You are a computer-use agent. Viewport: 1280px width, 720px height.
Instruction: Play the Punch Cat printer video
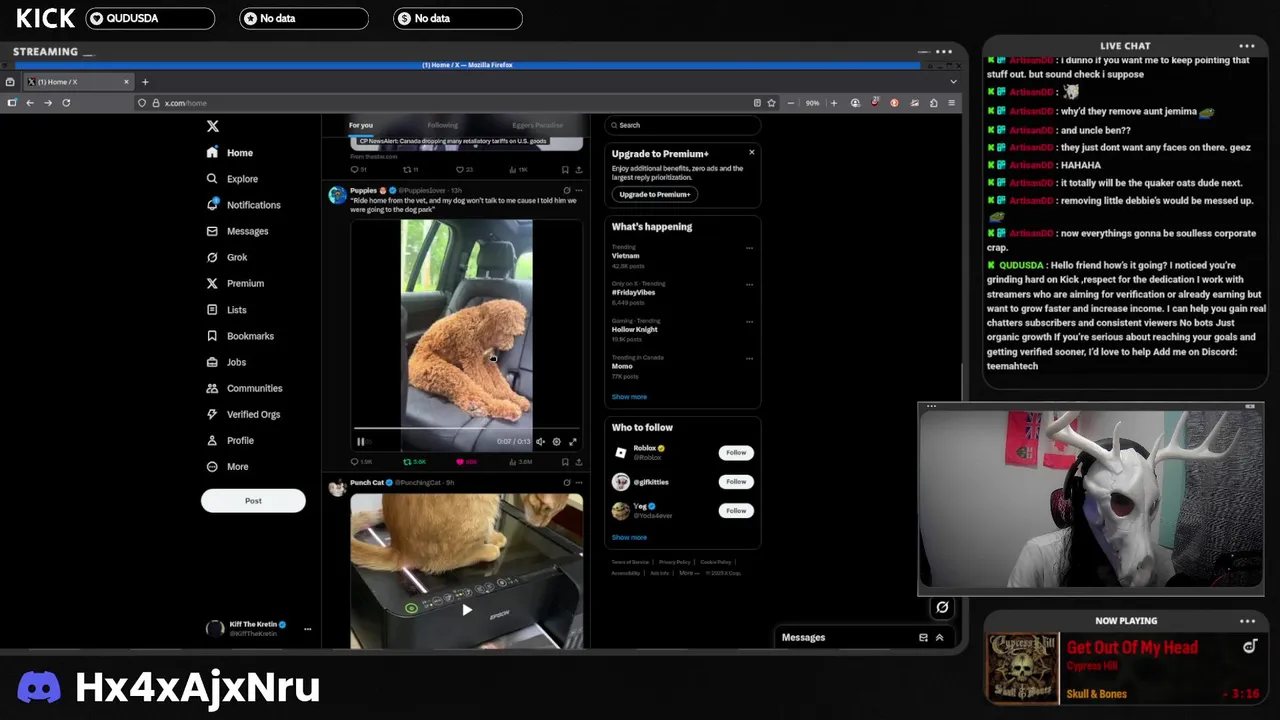(x=466, y=609)
